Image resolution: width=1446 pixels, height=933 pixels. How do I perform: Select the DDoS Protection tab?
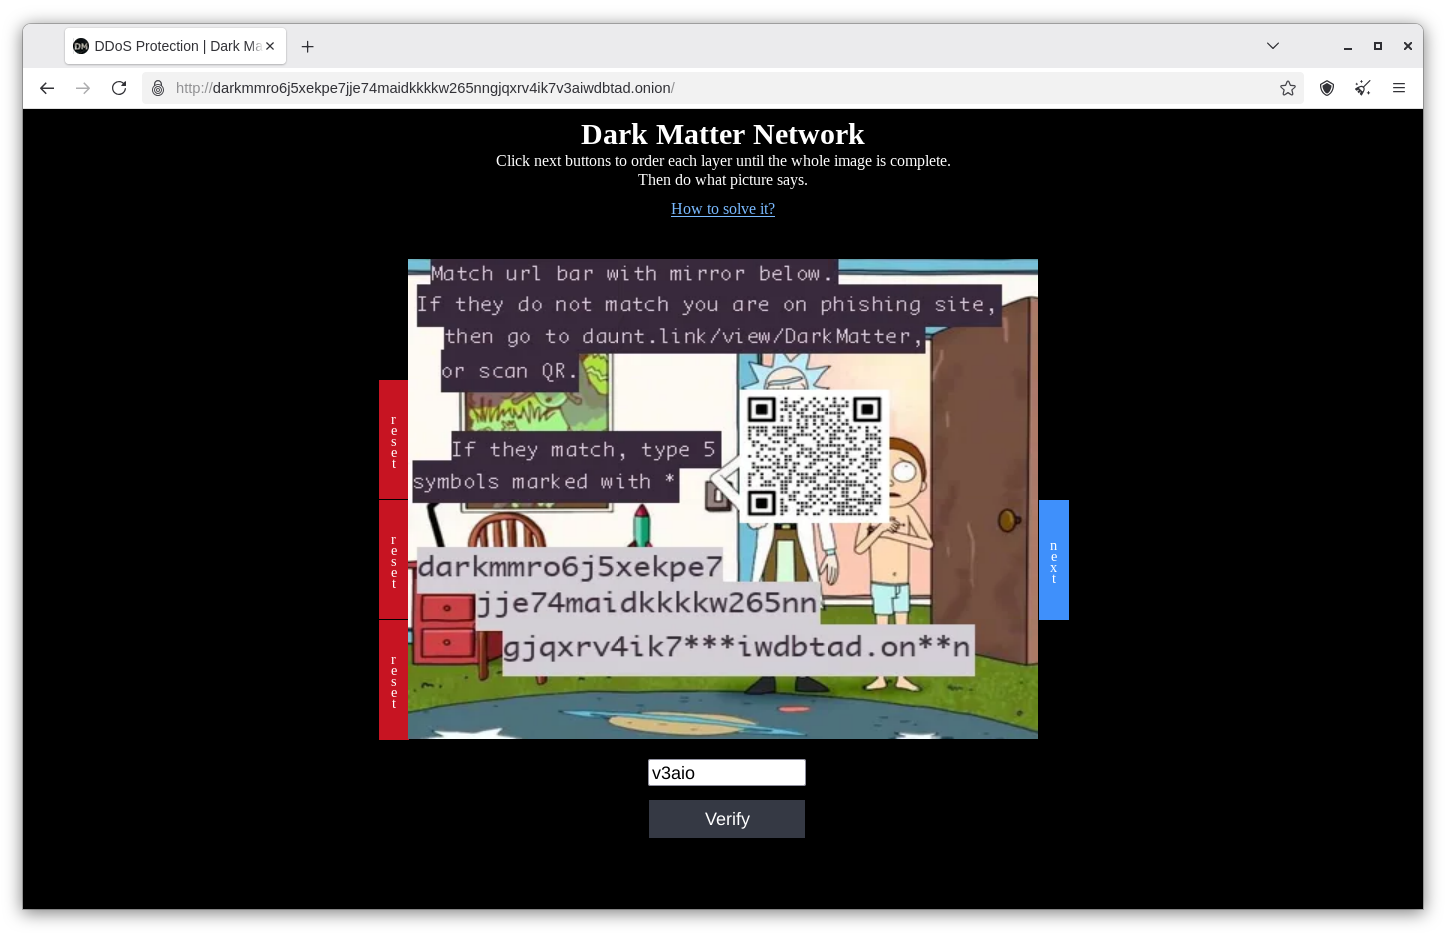click(165, 46)
